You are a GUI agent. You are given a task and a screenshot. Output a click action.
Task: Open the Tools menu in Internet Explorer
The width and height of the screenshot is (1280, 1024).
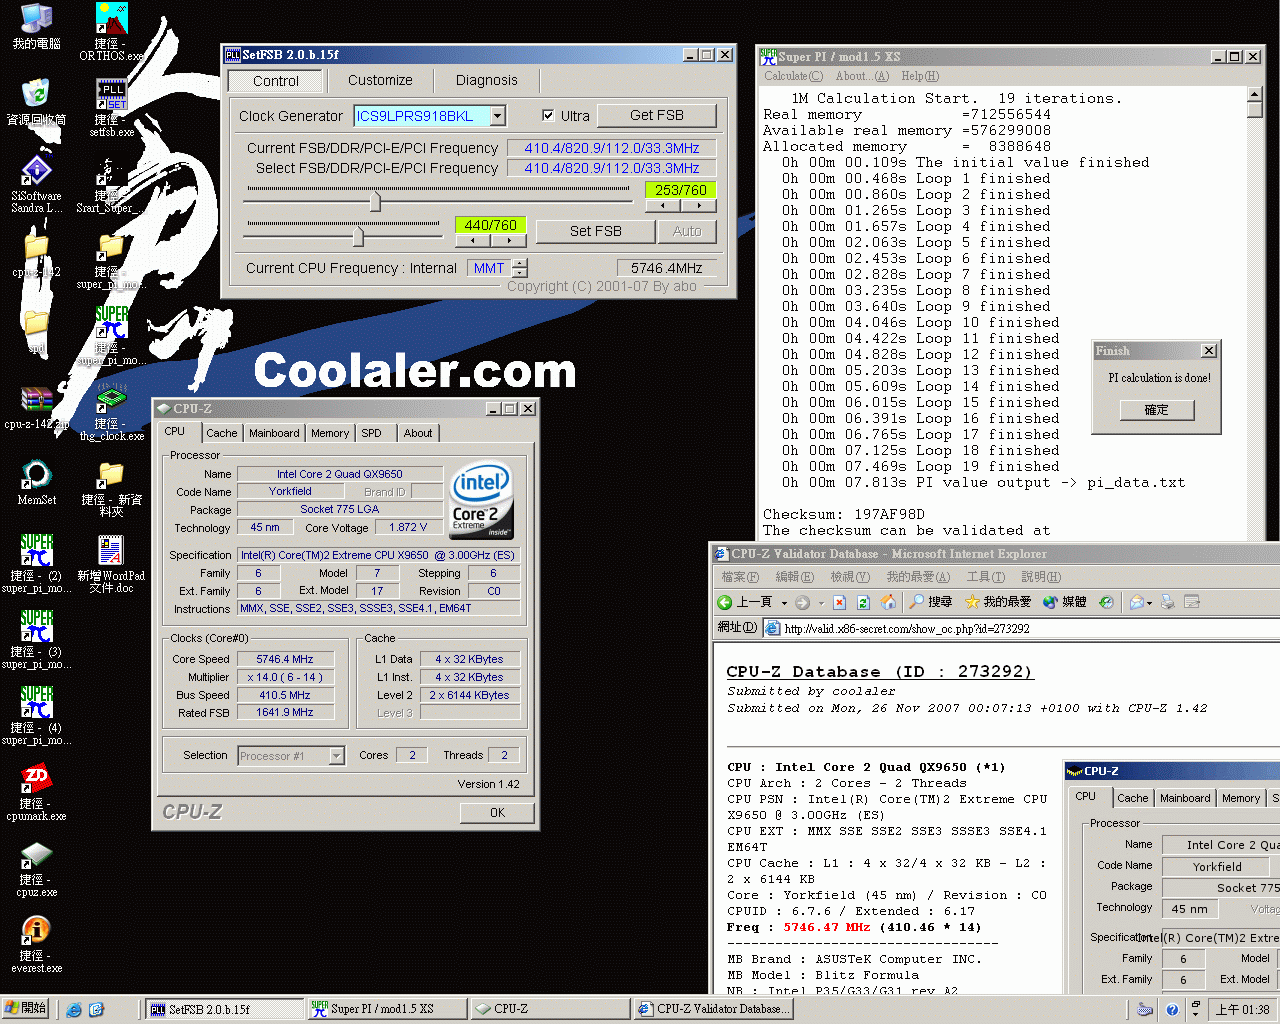986,577
